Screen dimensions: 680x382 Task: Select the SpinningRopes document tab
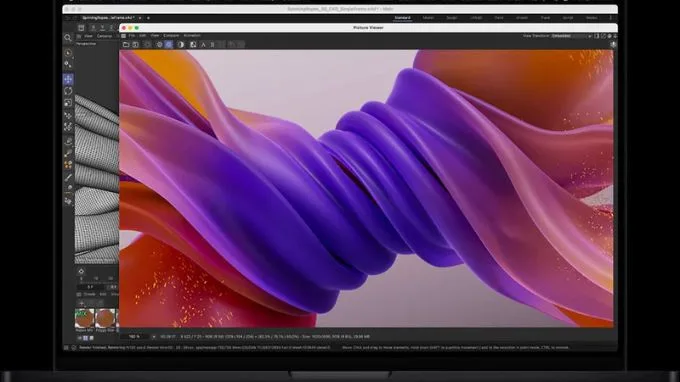coord(108,18)
